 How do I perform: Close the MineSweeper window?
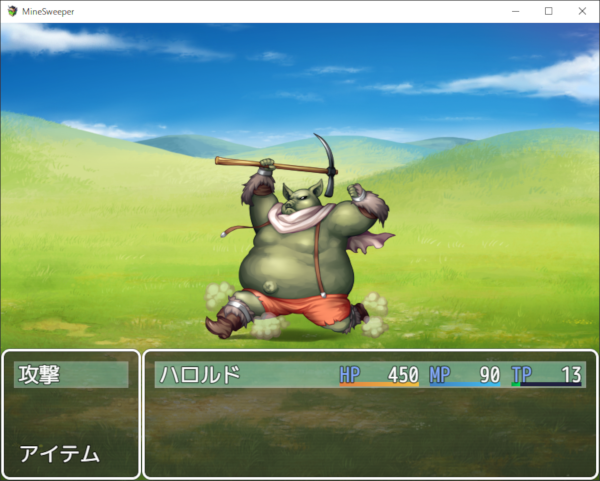coord(582,11)
